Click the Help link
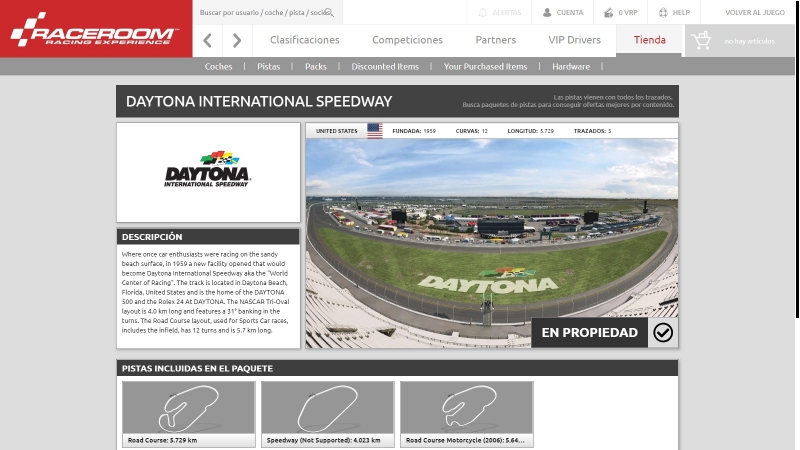This screenshot has height=450, width=800. [681, 13]
